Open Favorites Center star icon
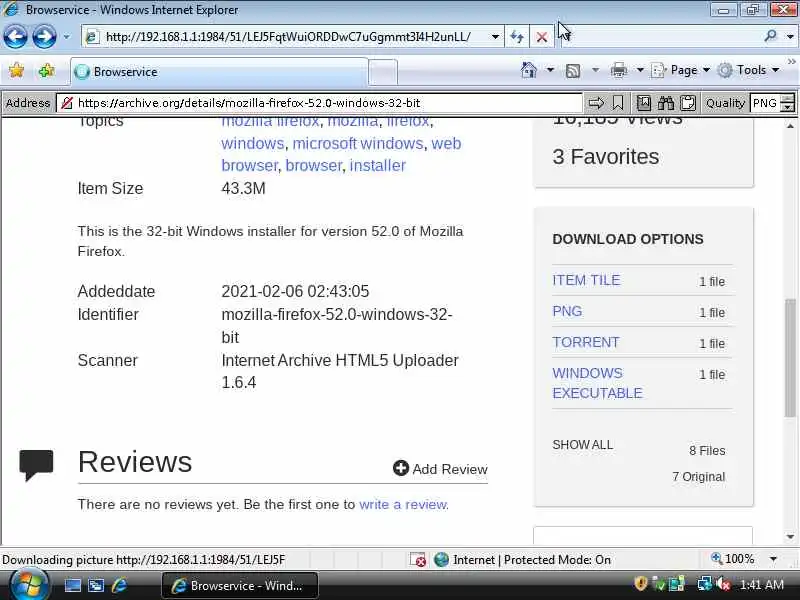 [16, 70]
